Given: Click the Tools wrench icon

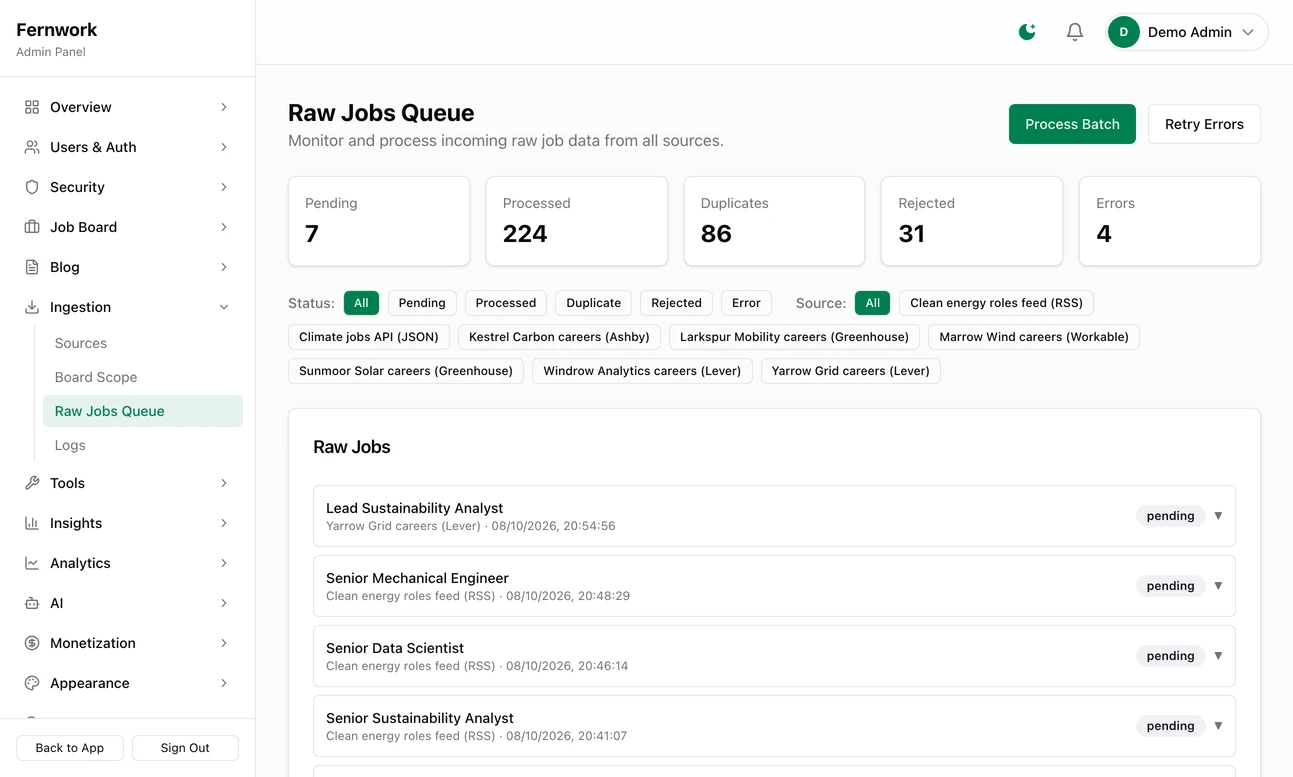Looking at the screenshot, I should (32, 483).
